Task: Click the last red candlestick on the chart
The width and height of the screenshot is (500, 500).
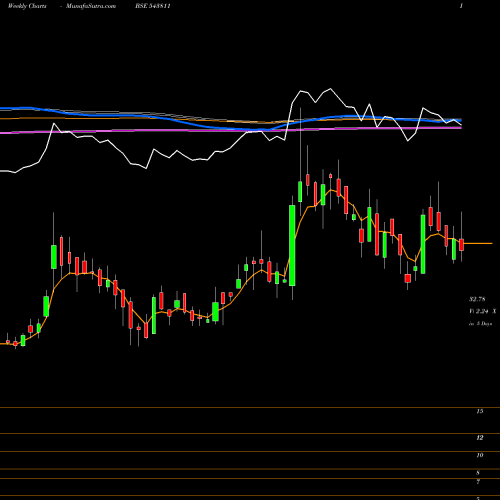Action: point(461,245)
